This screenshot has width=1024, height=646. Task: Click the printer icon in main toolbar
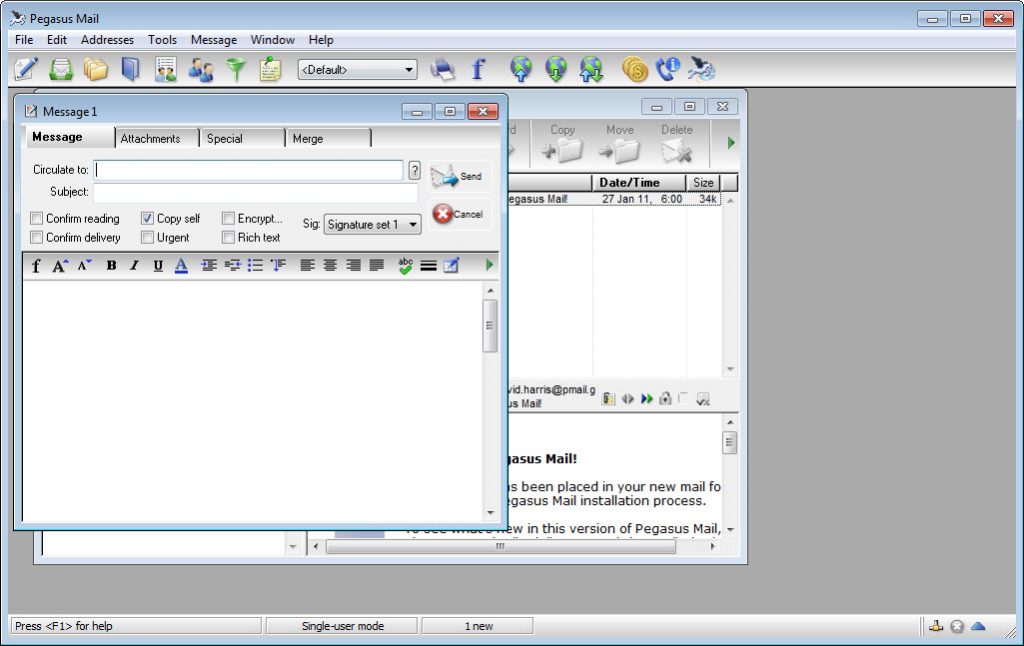click(x=443, y=69)
